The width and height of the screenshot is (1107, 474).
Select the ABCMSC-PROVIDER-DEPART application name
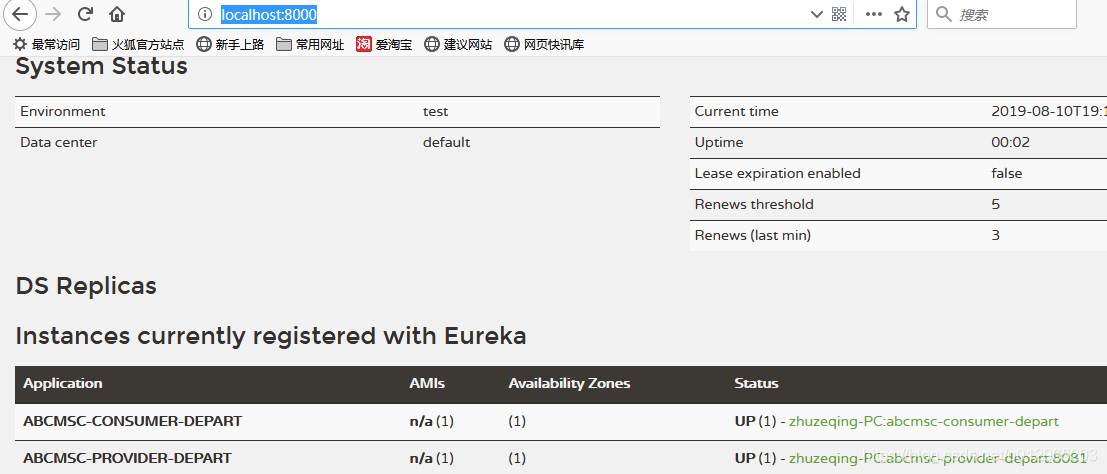point(127,458)
